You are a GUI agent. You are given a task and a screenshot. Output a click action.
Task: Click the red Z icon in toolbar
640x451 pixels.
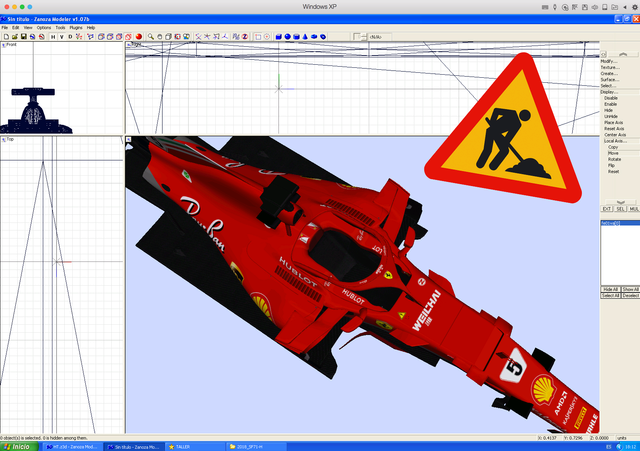245,37
